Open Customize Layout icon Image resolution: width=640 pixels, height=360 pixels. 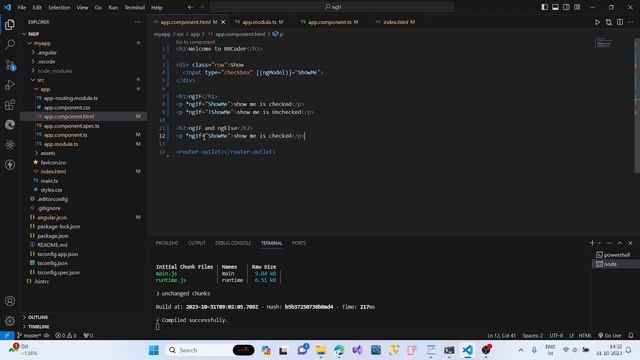click(x=577, y=7)
